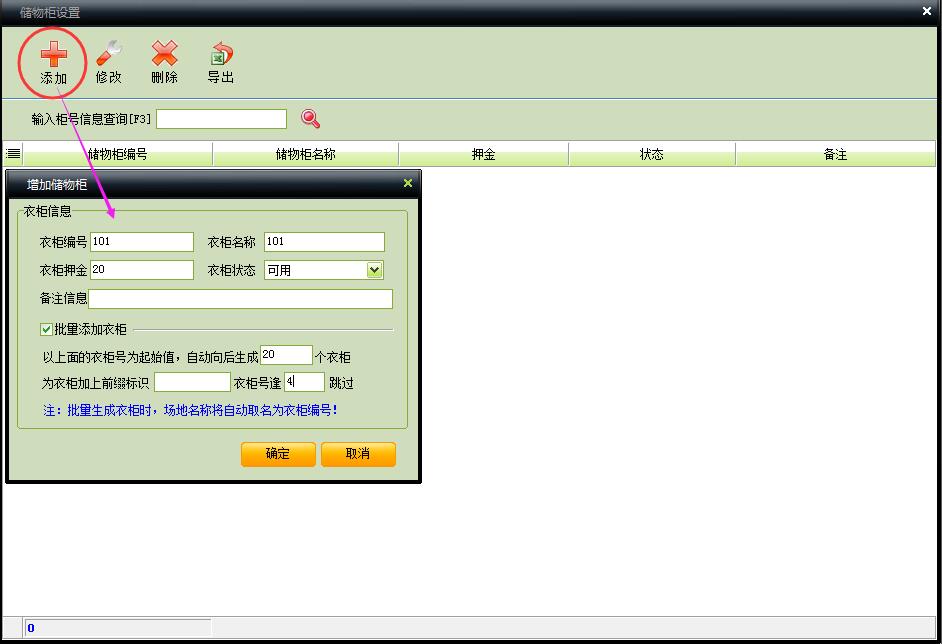Screen dimensions: 942x644
Task: Close the 储物柜设置 window
Action: click(927, 11)
